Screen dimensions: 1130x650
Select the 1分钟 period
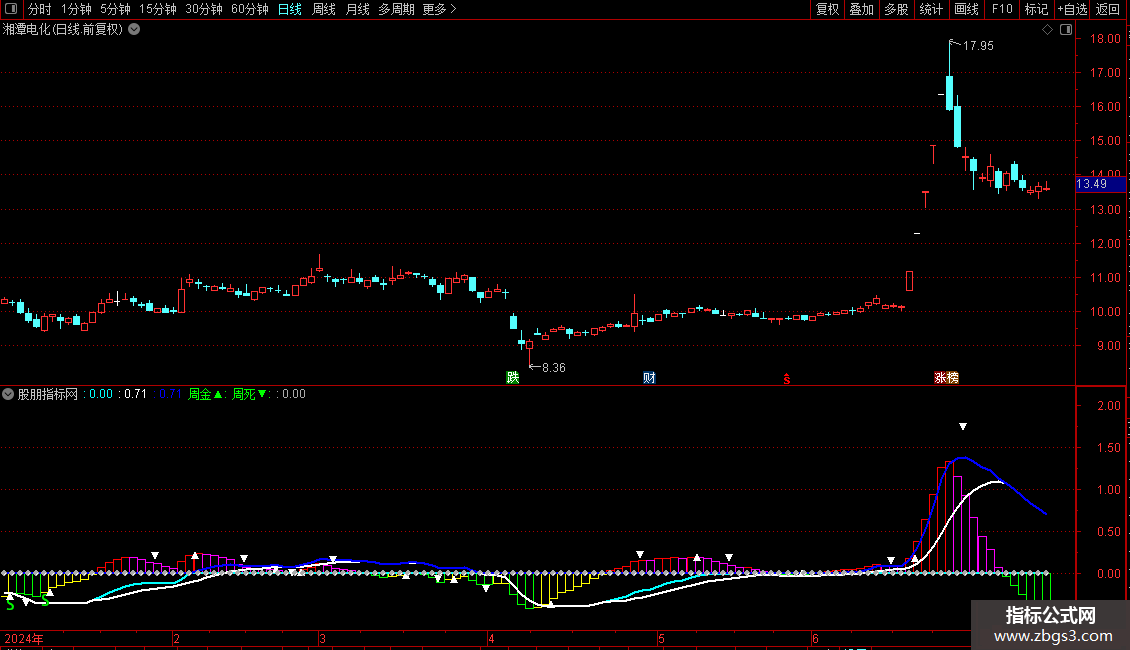[76, 9]
